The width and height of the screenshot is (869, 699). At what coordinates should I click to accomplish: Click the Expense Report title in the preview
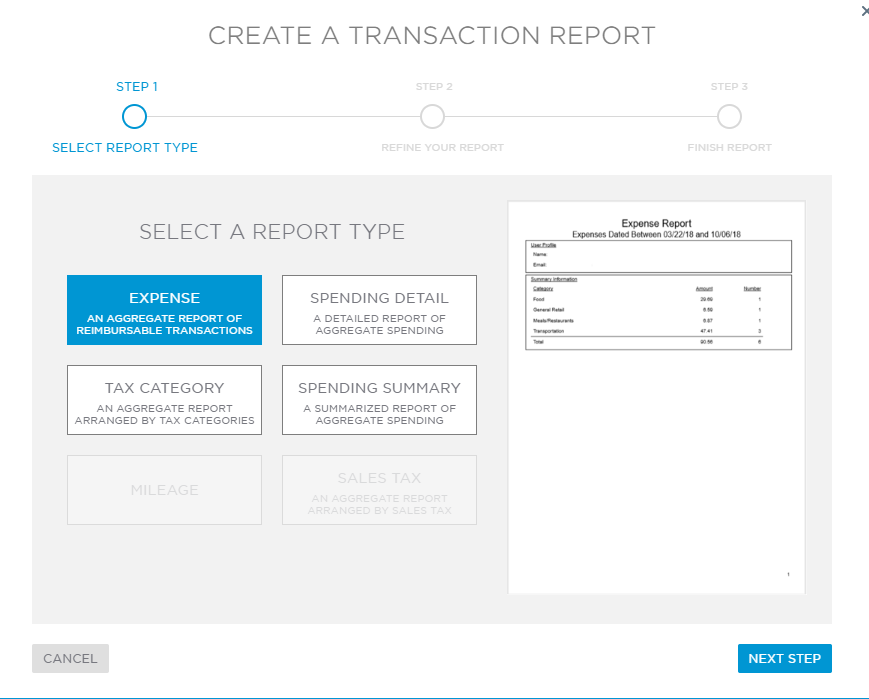point(656,222)
